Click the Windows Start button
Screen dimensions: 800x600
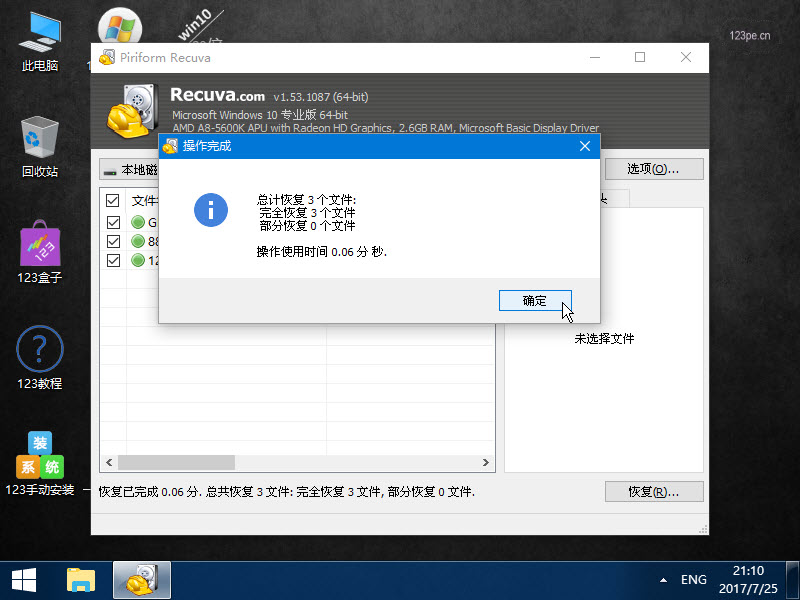(24, 580)
